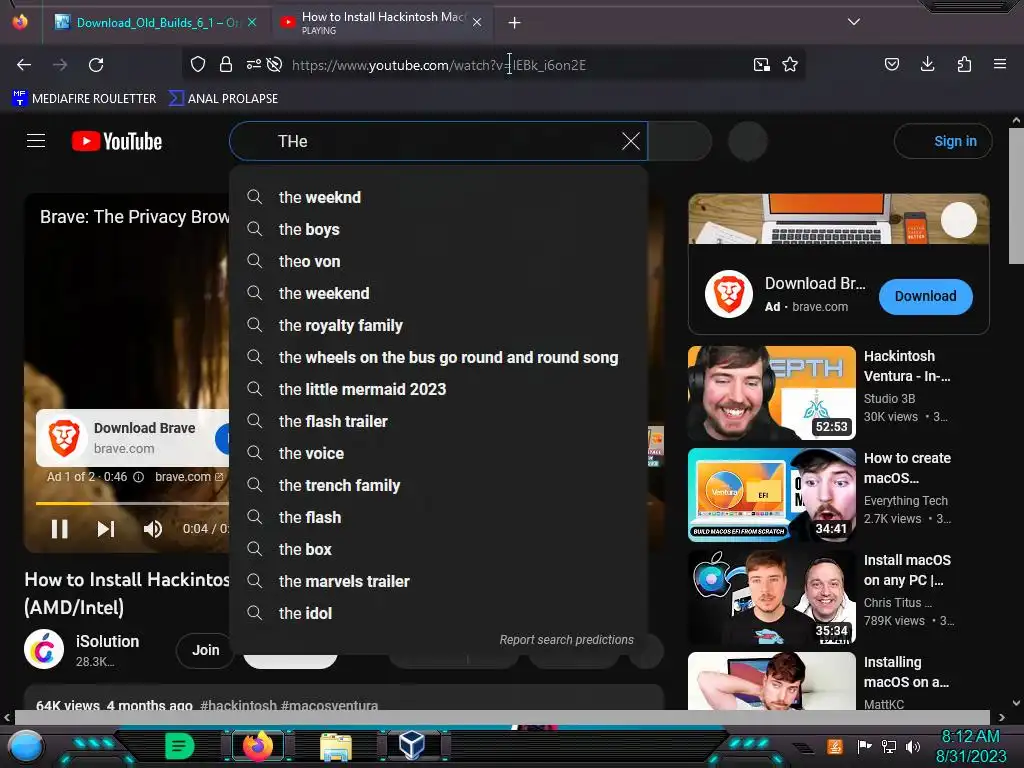
Task: Open the Start orb on taskbar
Action: pyautogui.click(x=26, y=747)
